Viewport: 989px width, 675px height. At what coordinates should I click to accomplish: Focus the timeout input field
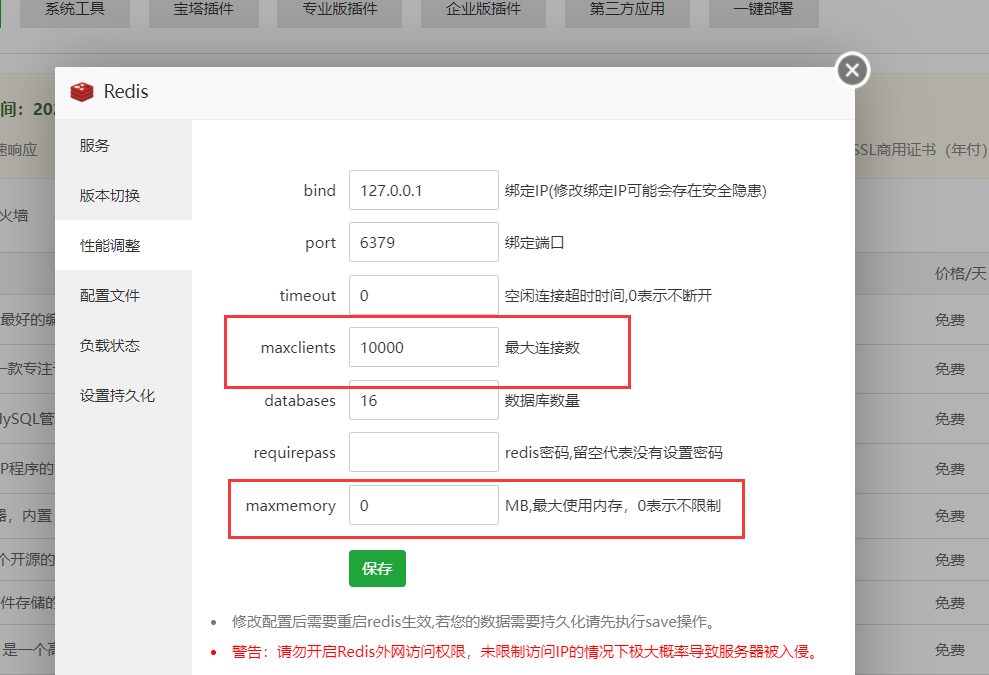coord(424,295)
